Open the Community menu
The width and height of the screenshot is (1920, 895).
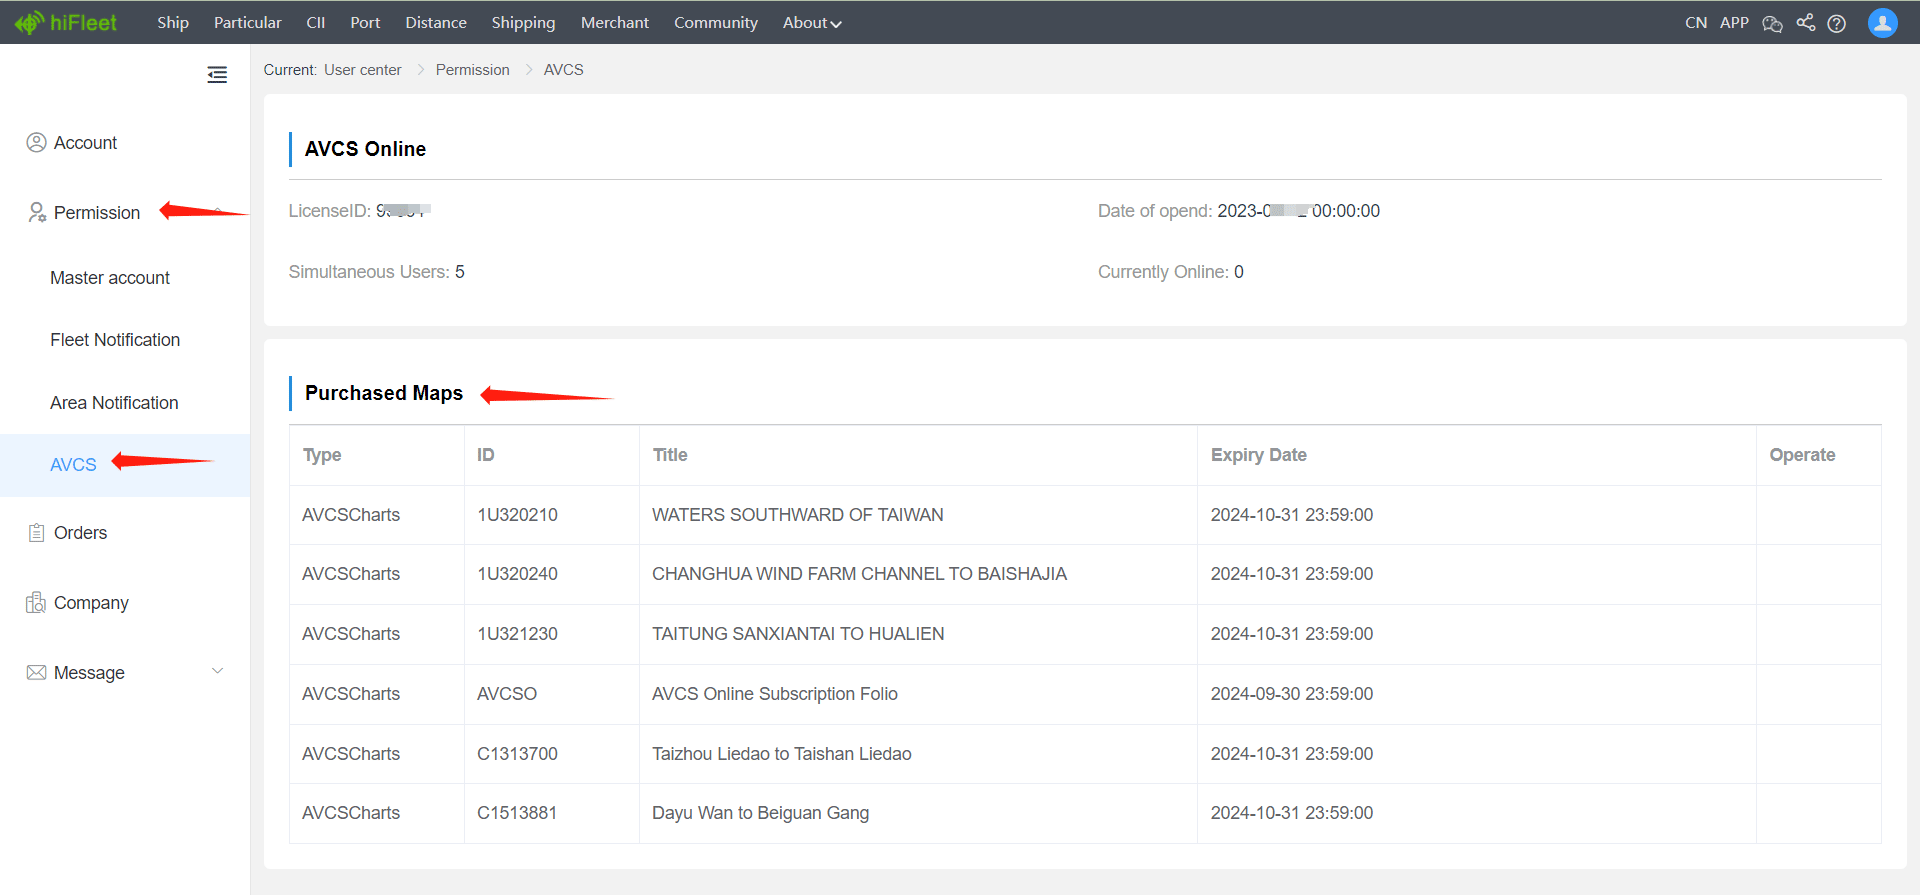(x=716, y=22)
